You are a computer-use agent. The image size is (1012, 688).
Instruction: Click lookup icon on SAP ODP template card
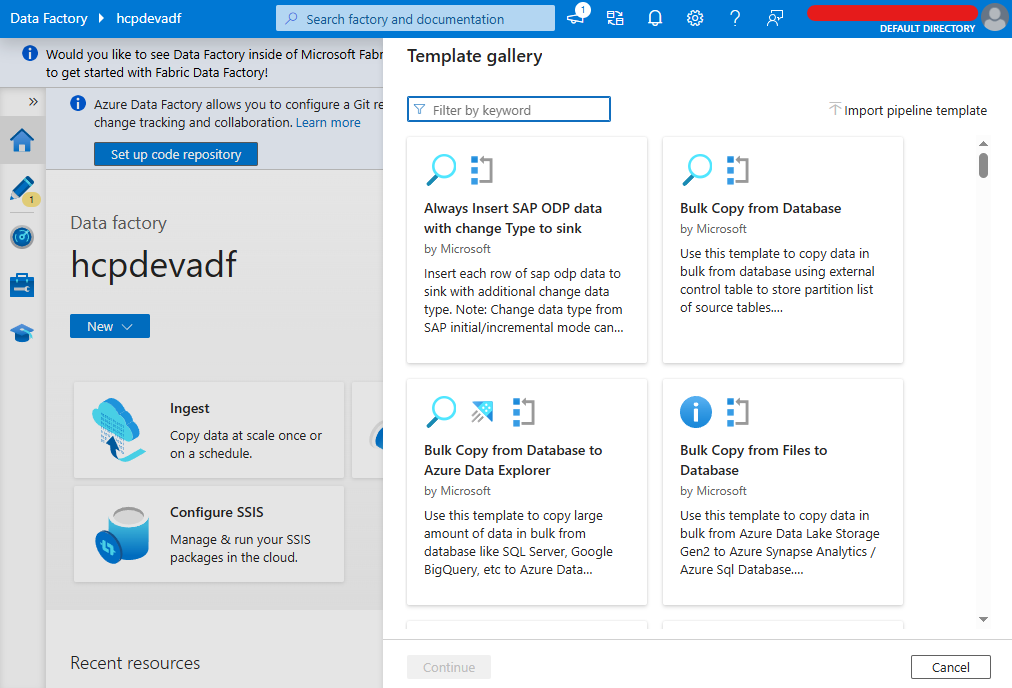[441, 170]
